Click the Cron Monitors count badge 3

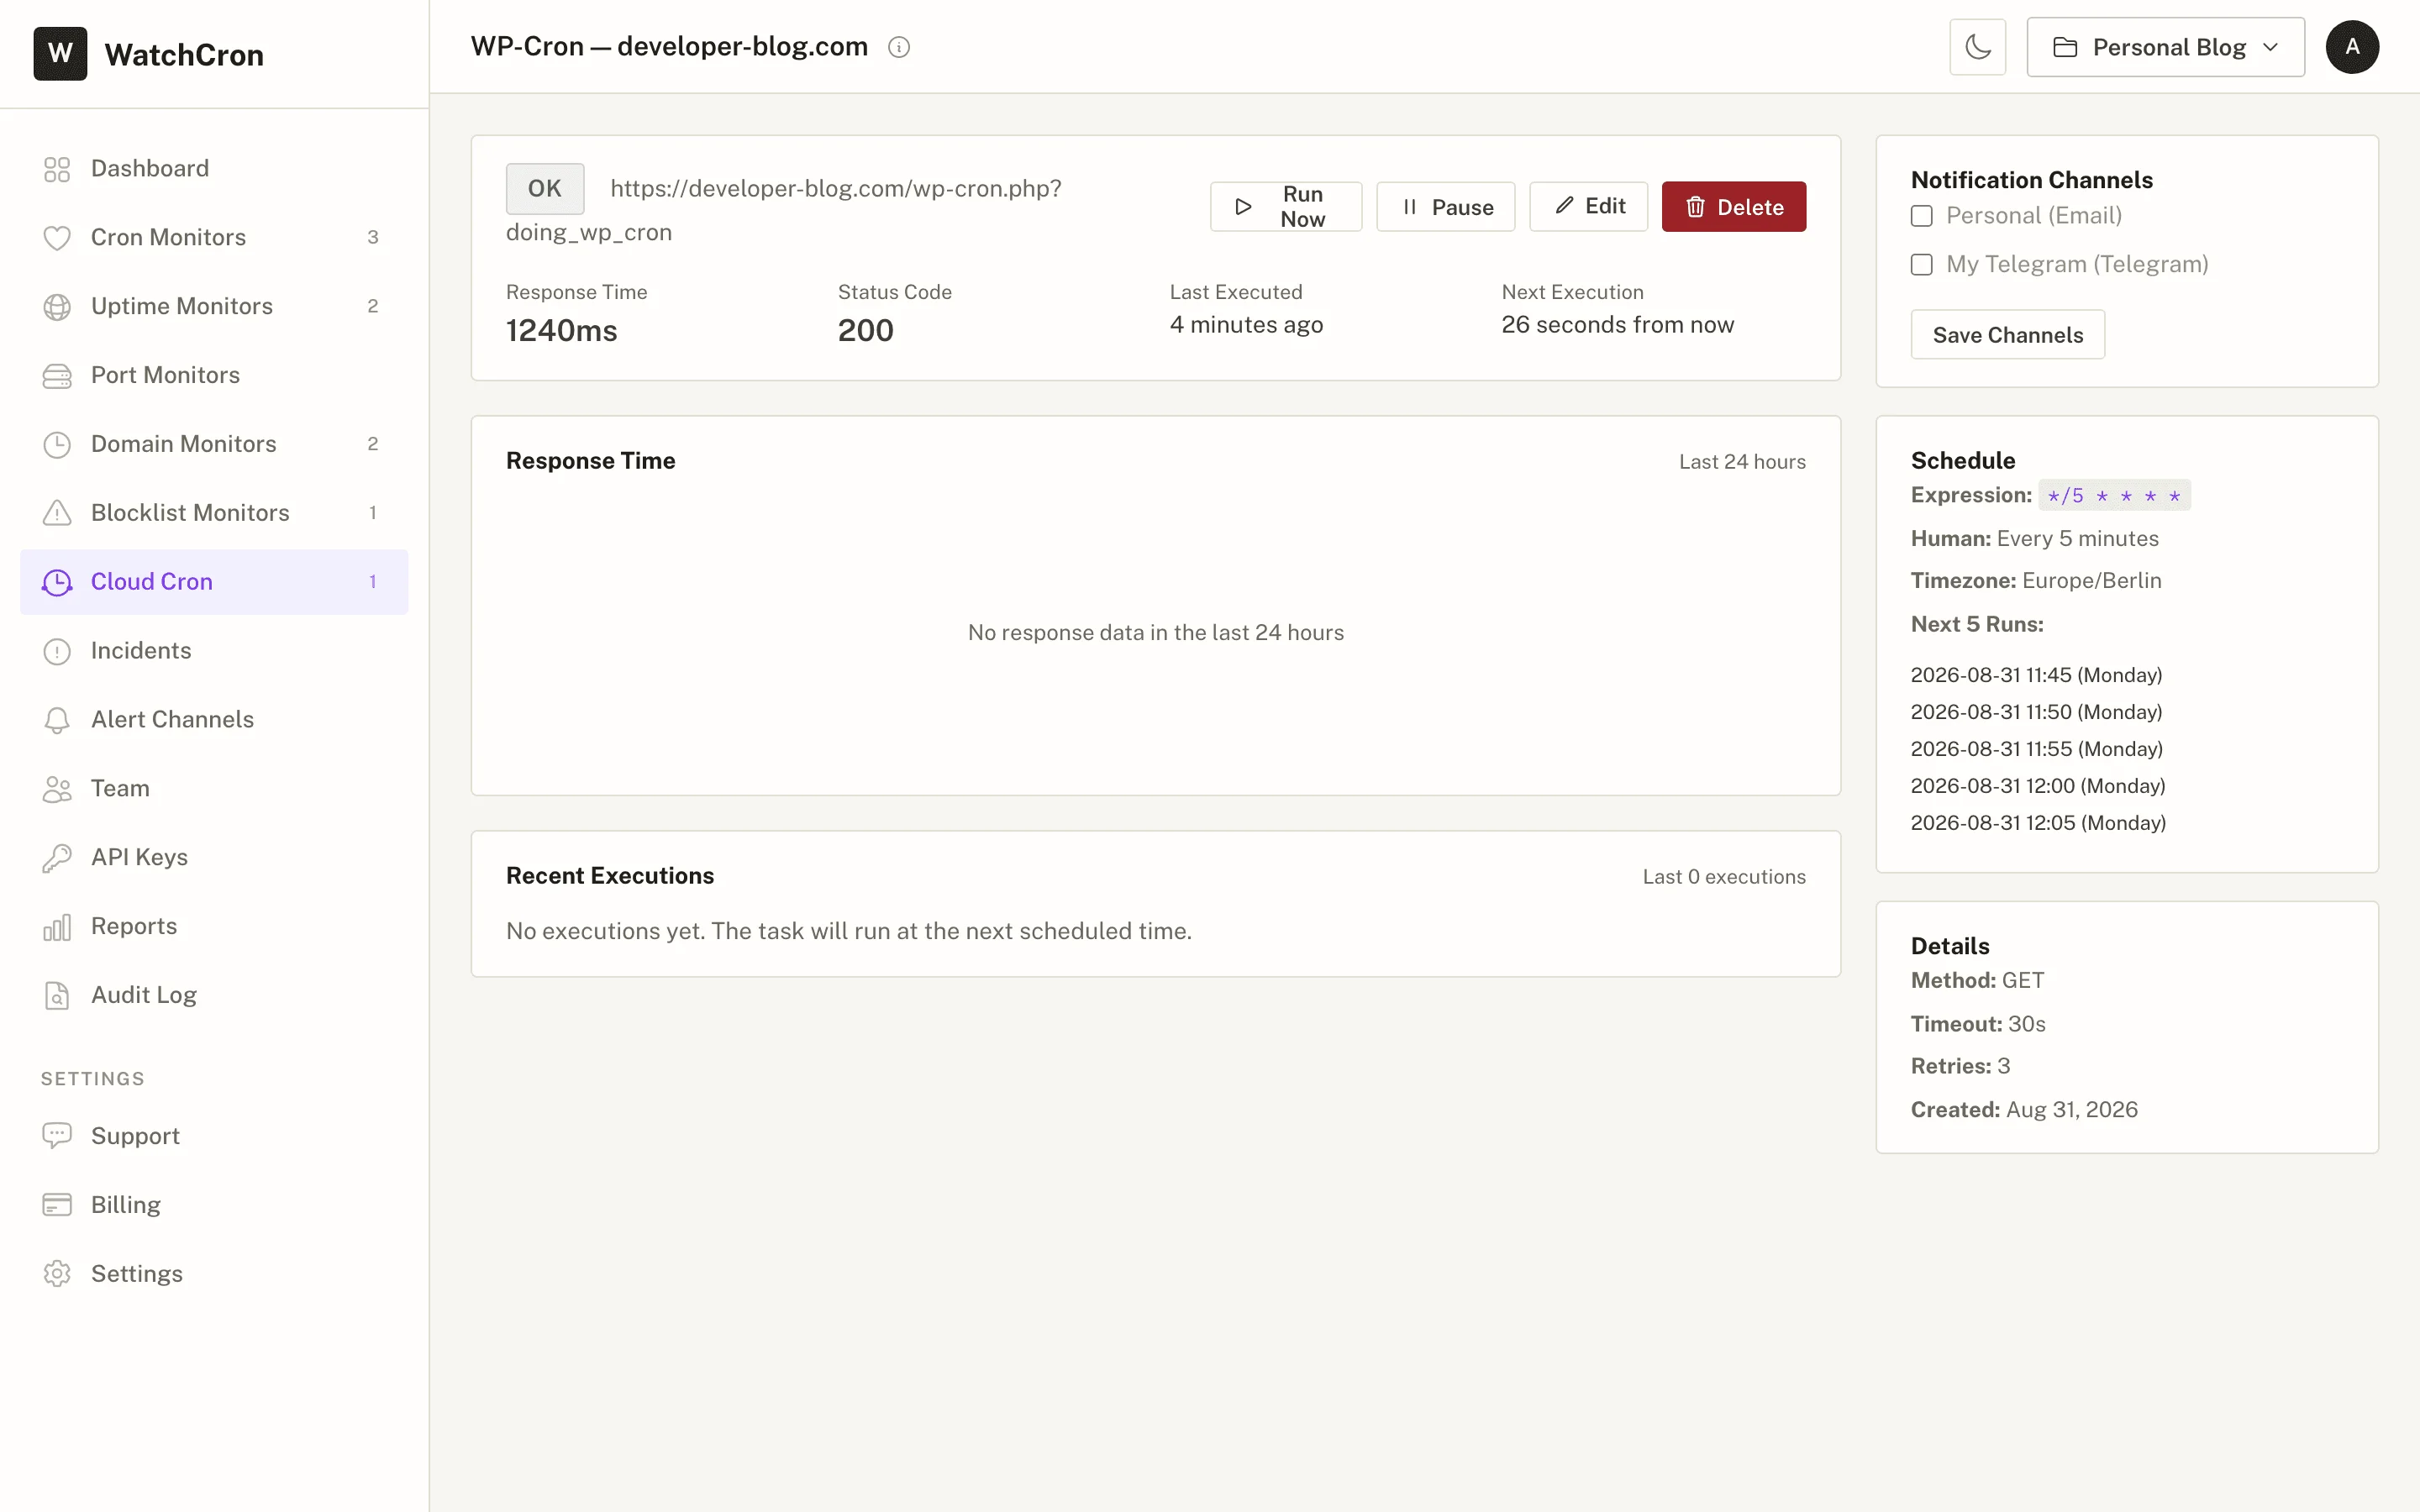point(373,238)
